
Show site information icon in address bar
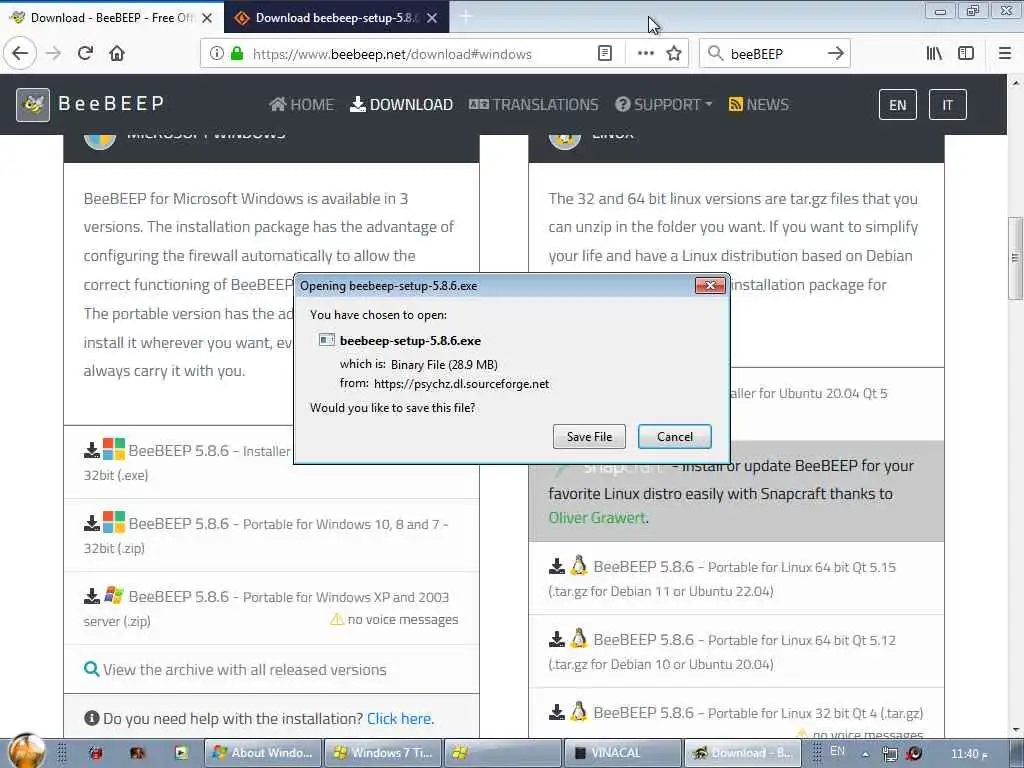(217, 54)
